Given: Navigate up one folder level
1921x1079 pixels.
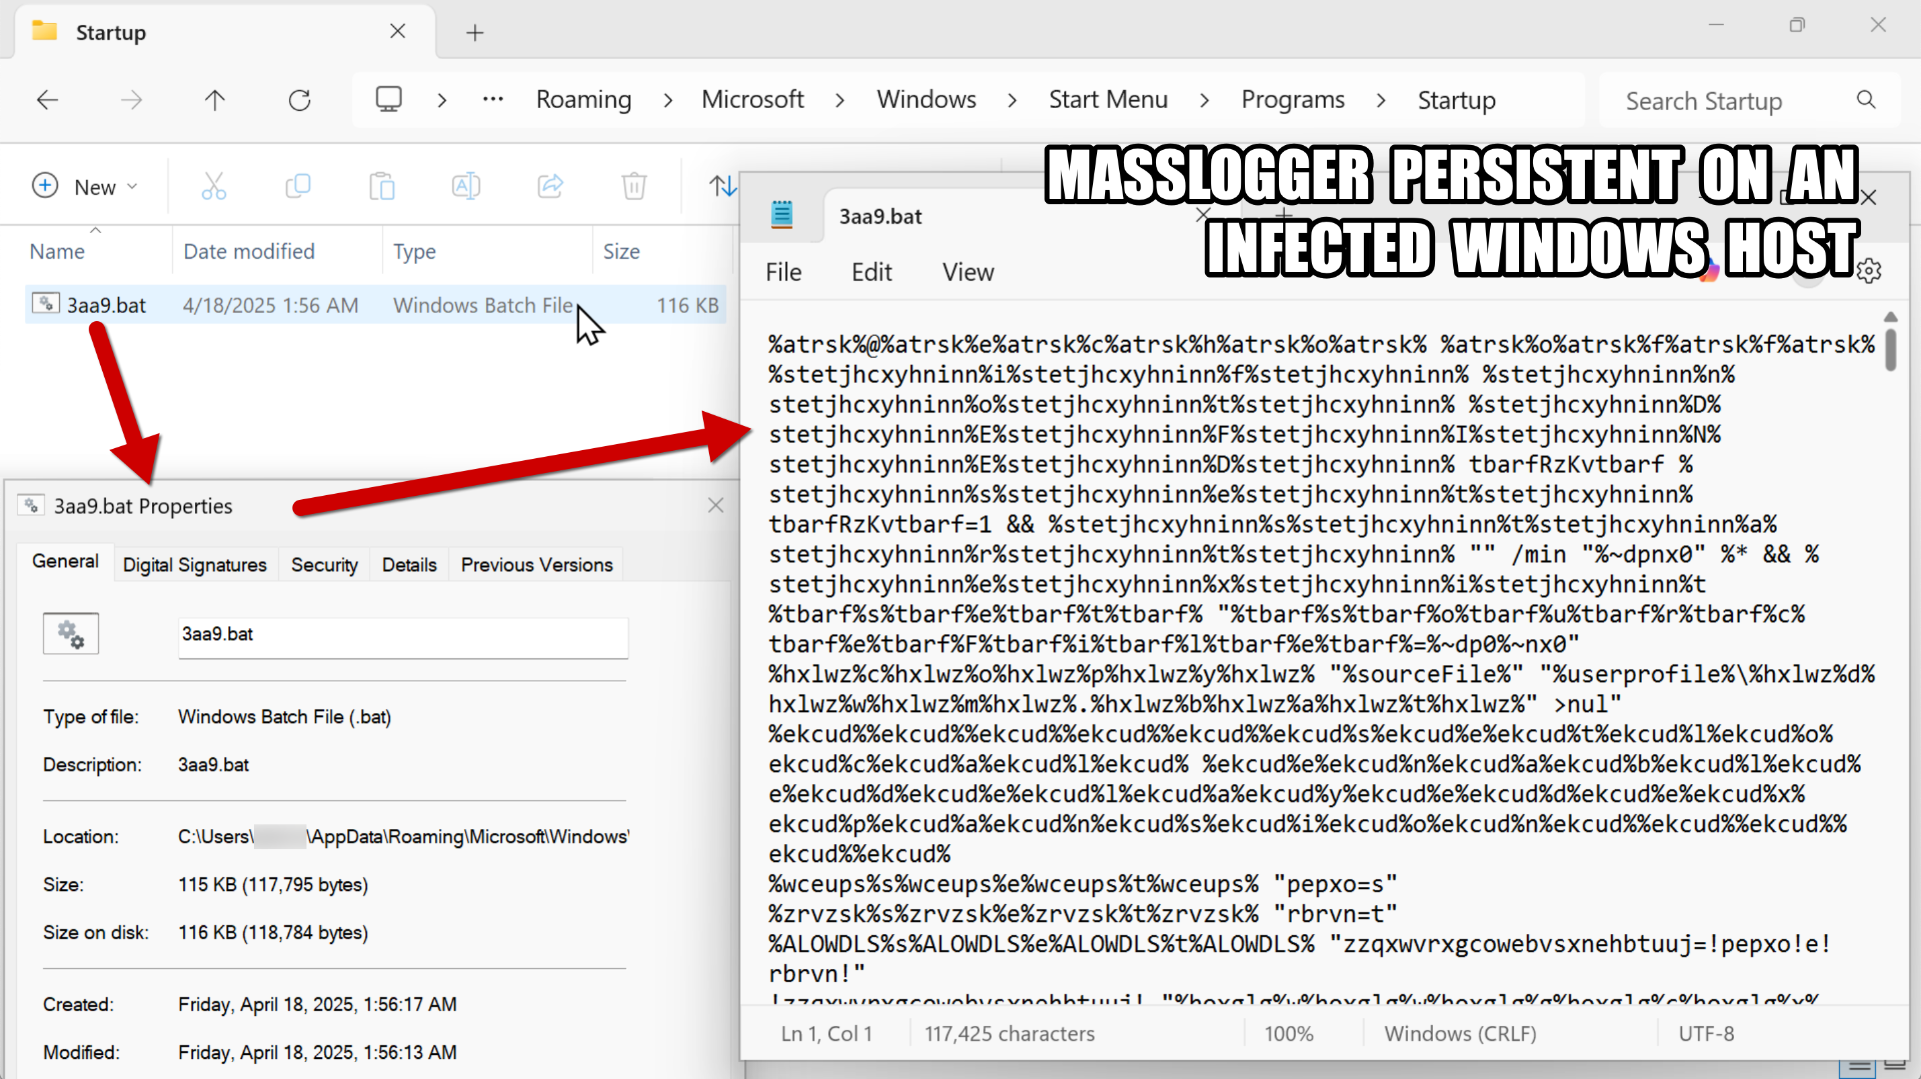Looking at the screenshot, I should click(215, 100).
